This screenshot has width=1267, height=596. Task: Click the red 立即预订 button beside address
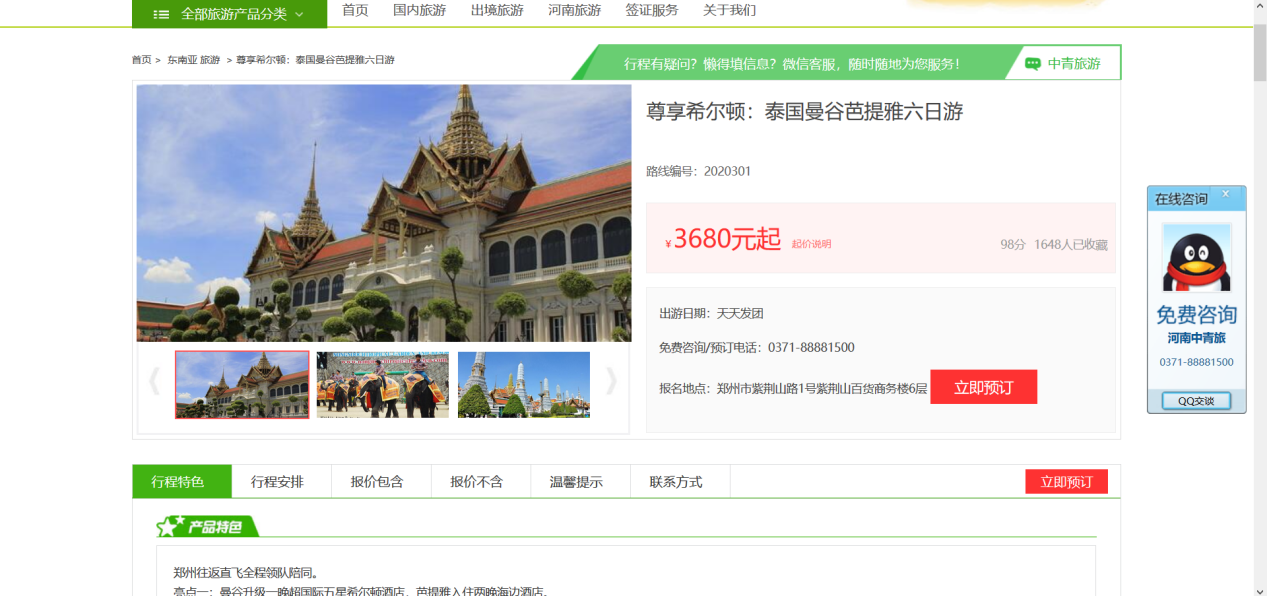pyautogui.click(x=983, y=388)
